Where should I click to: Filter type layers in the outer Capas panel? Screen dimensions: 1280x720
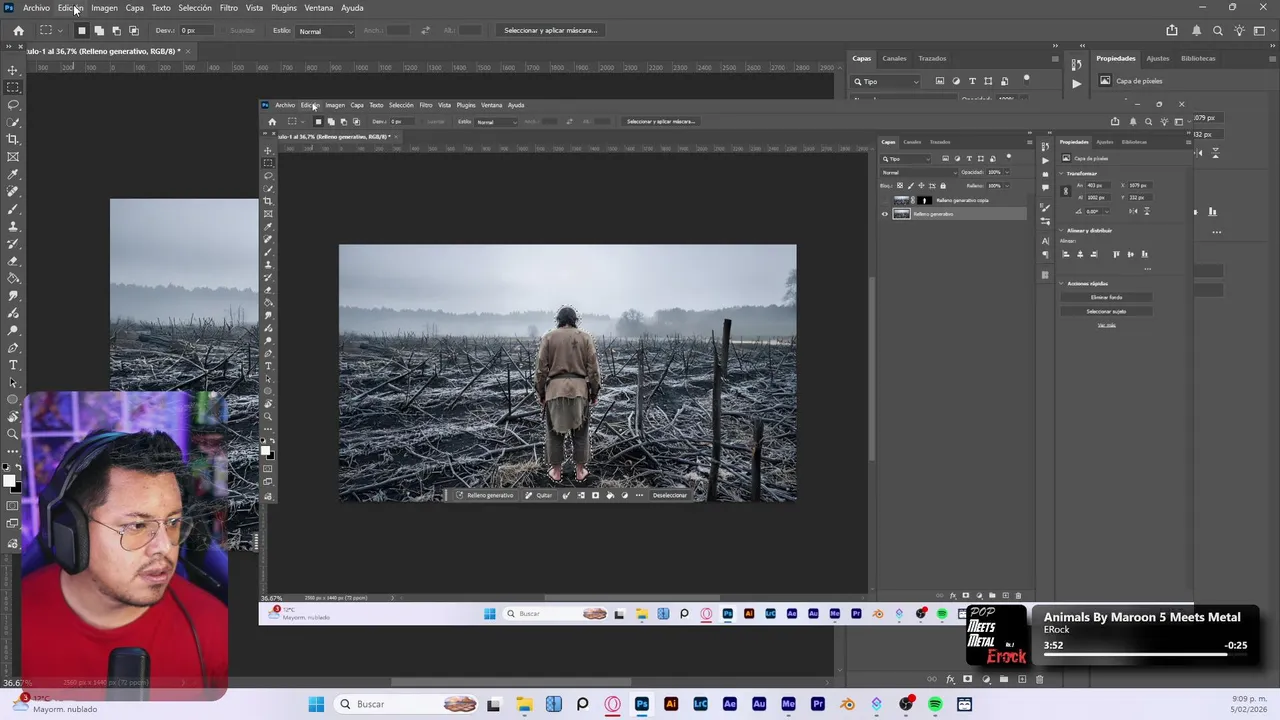[x=972, y=81]
